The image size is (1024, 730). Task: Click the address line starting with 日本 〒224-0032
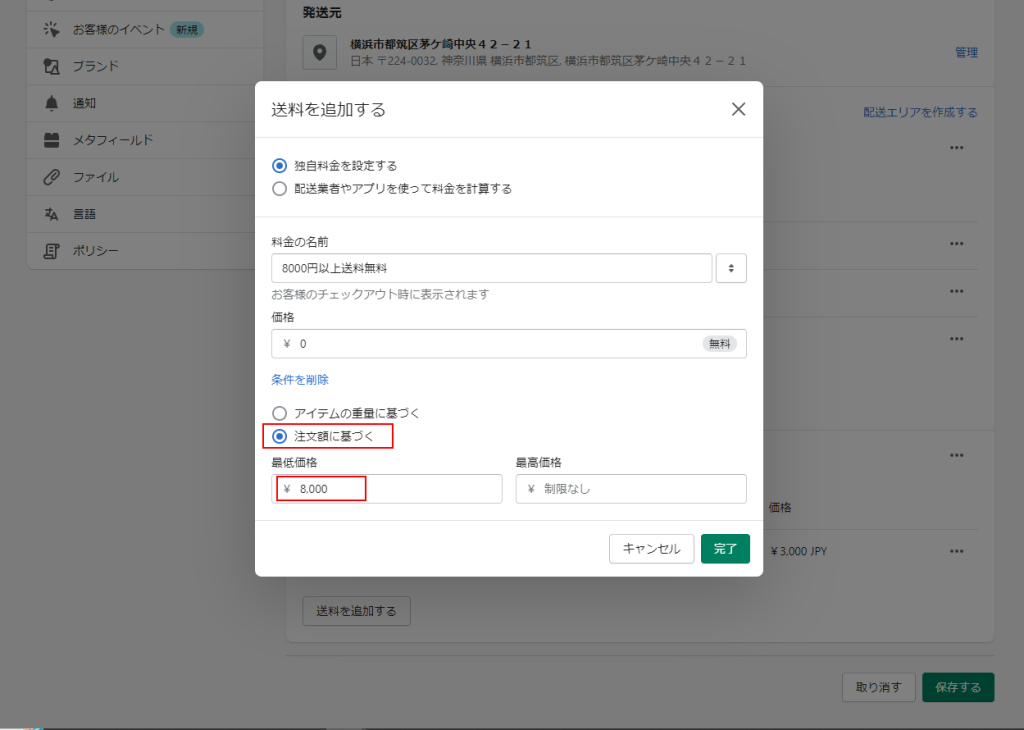548,61
